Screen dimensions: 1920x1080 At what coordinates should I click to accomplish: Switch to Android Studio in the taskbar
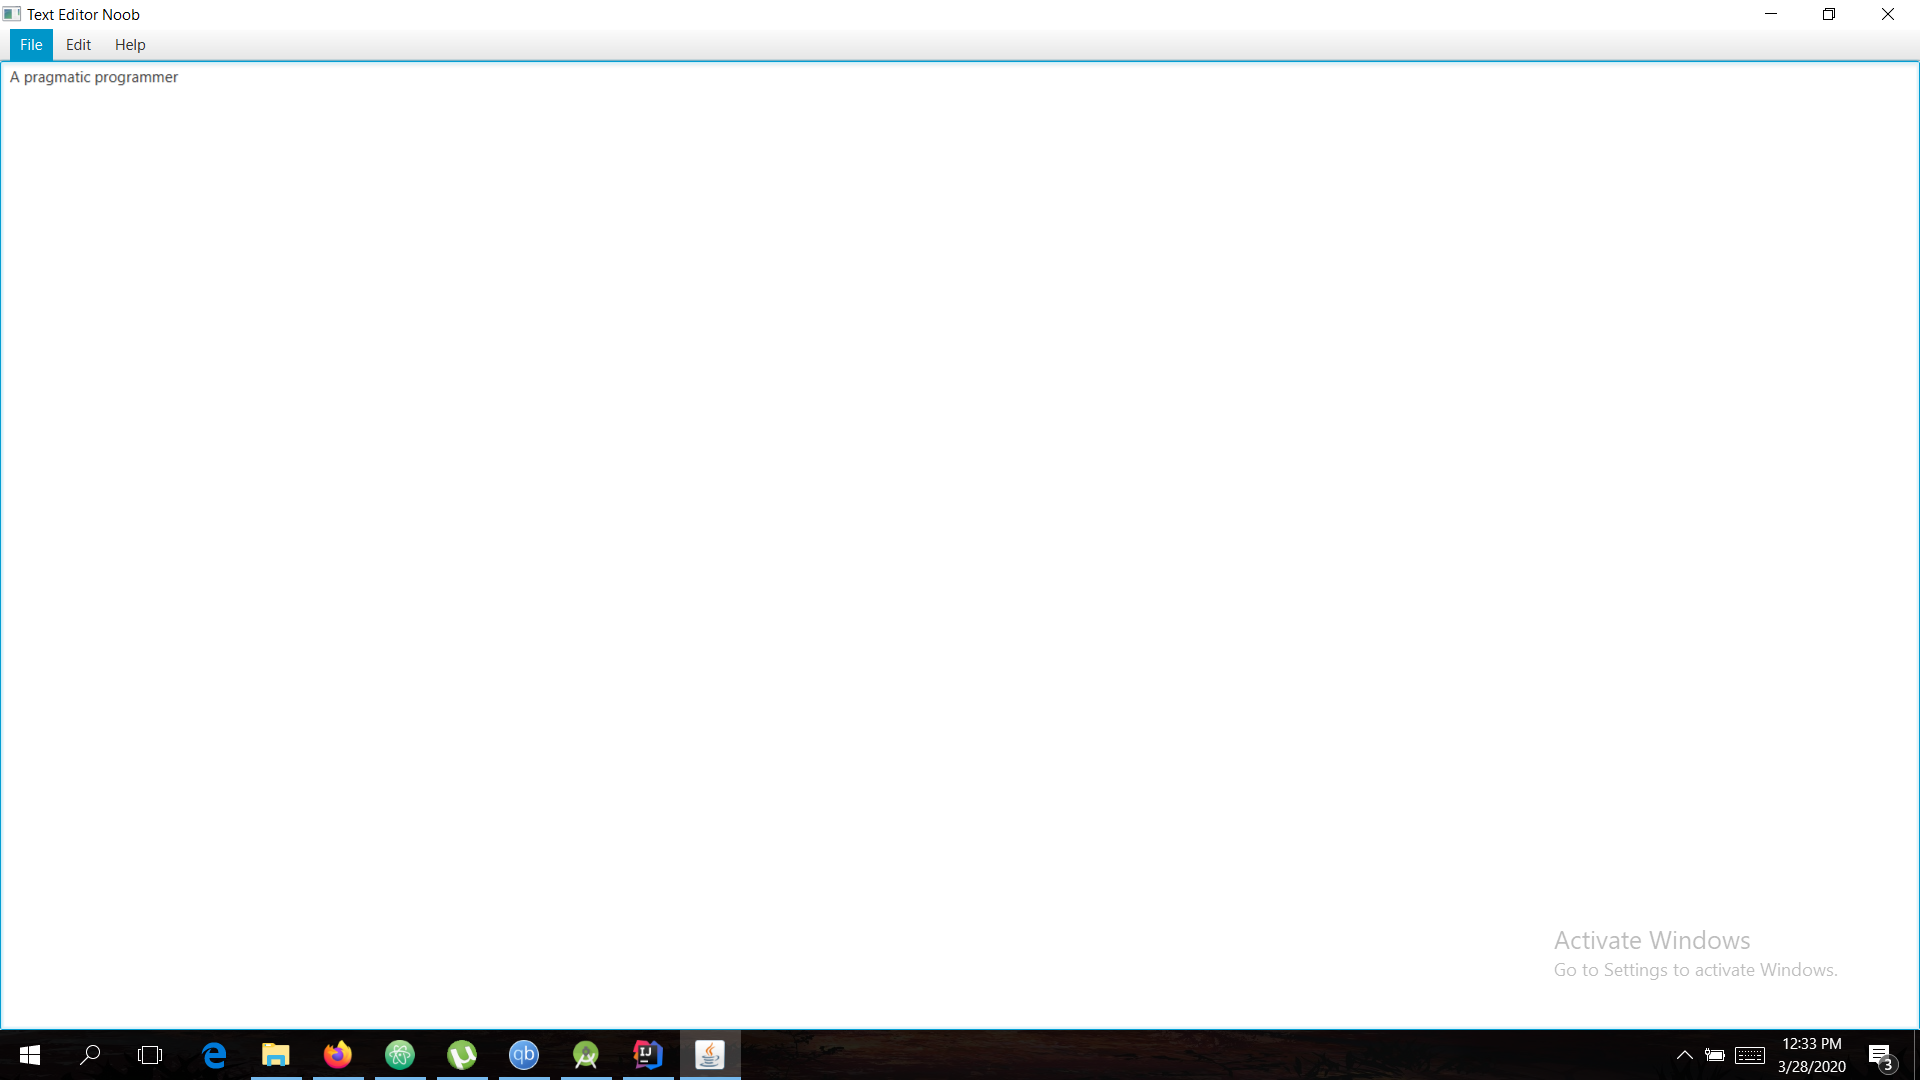(586, 1055)
